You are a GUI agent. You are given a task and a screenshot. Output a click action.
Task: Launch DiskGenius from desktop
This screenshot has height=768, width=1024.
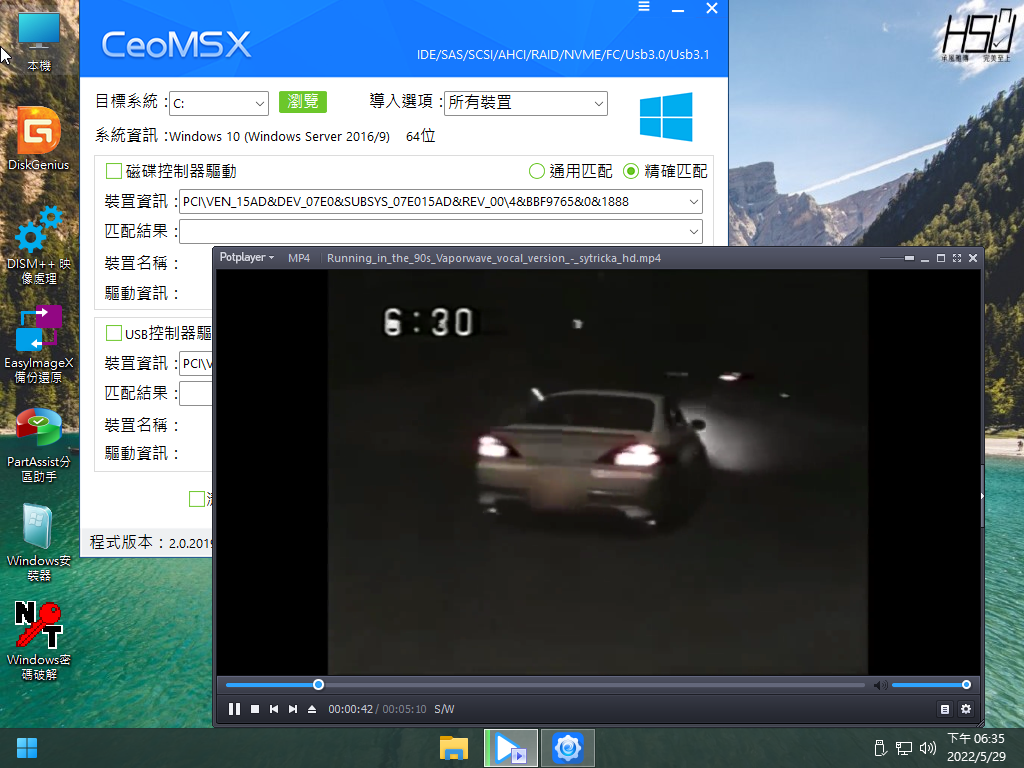pos(39,138)
